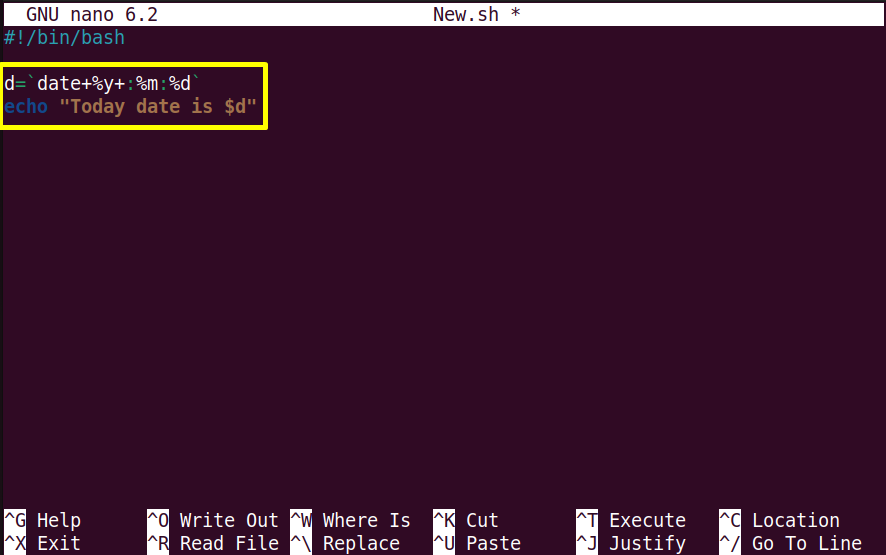The height and width of the screenshot is (555, 886).
Task: Select the ^J Justify shortcut
Action: tap(631, 543)
